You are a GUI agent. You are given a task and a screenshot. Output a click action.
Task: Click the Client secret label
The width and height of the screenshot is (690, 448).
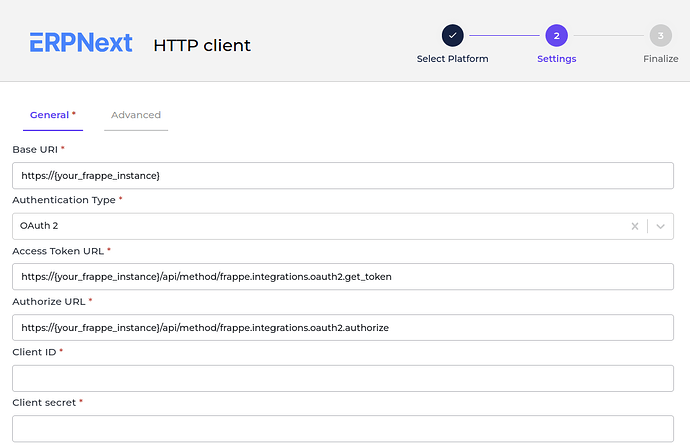tap(44, 403)
